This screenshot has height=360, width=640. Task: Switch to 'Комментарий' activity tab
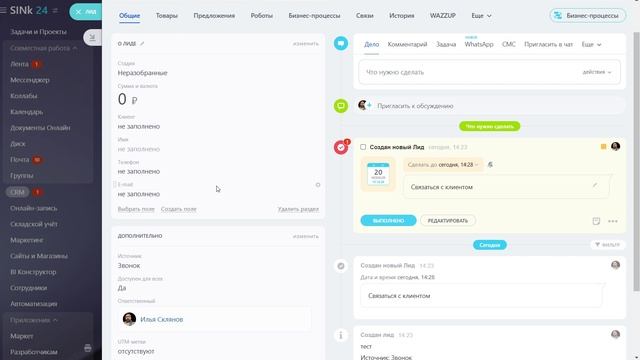tap(407, 44)
